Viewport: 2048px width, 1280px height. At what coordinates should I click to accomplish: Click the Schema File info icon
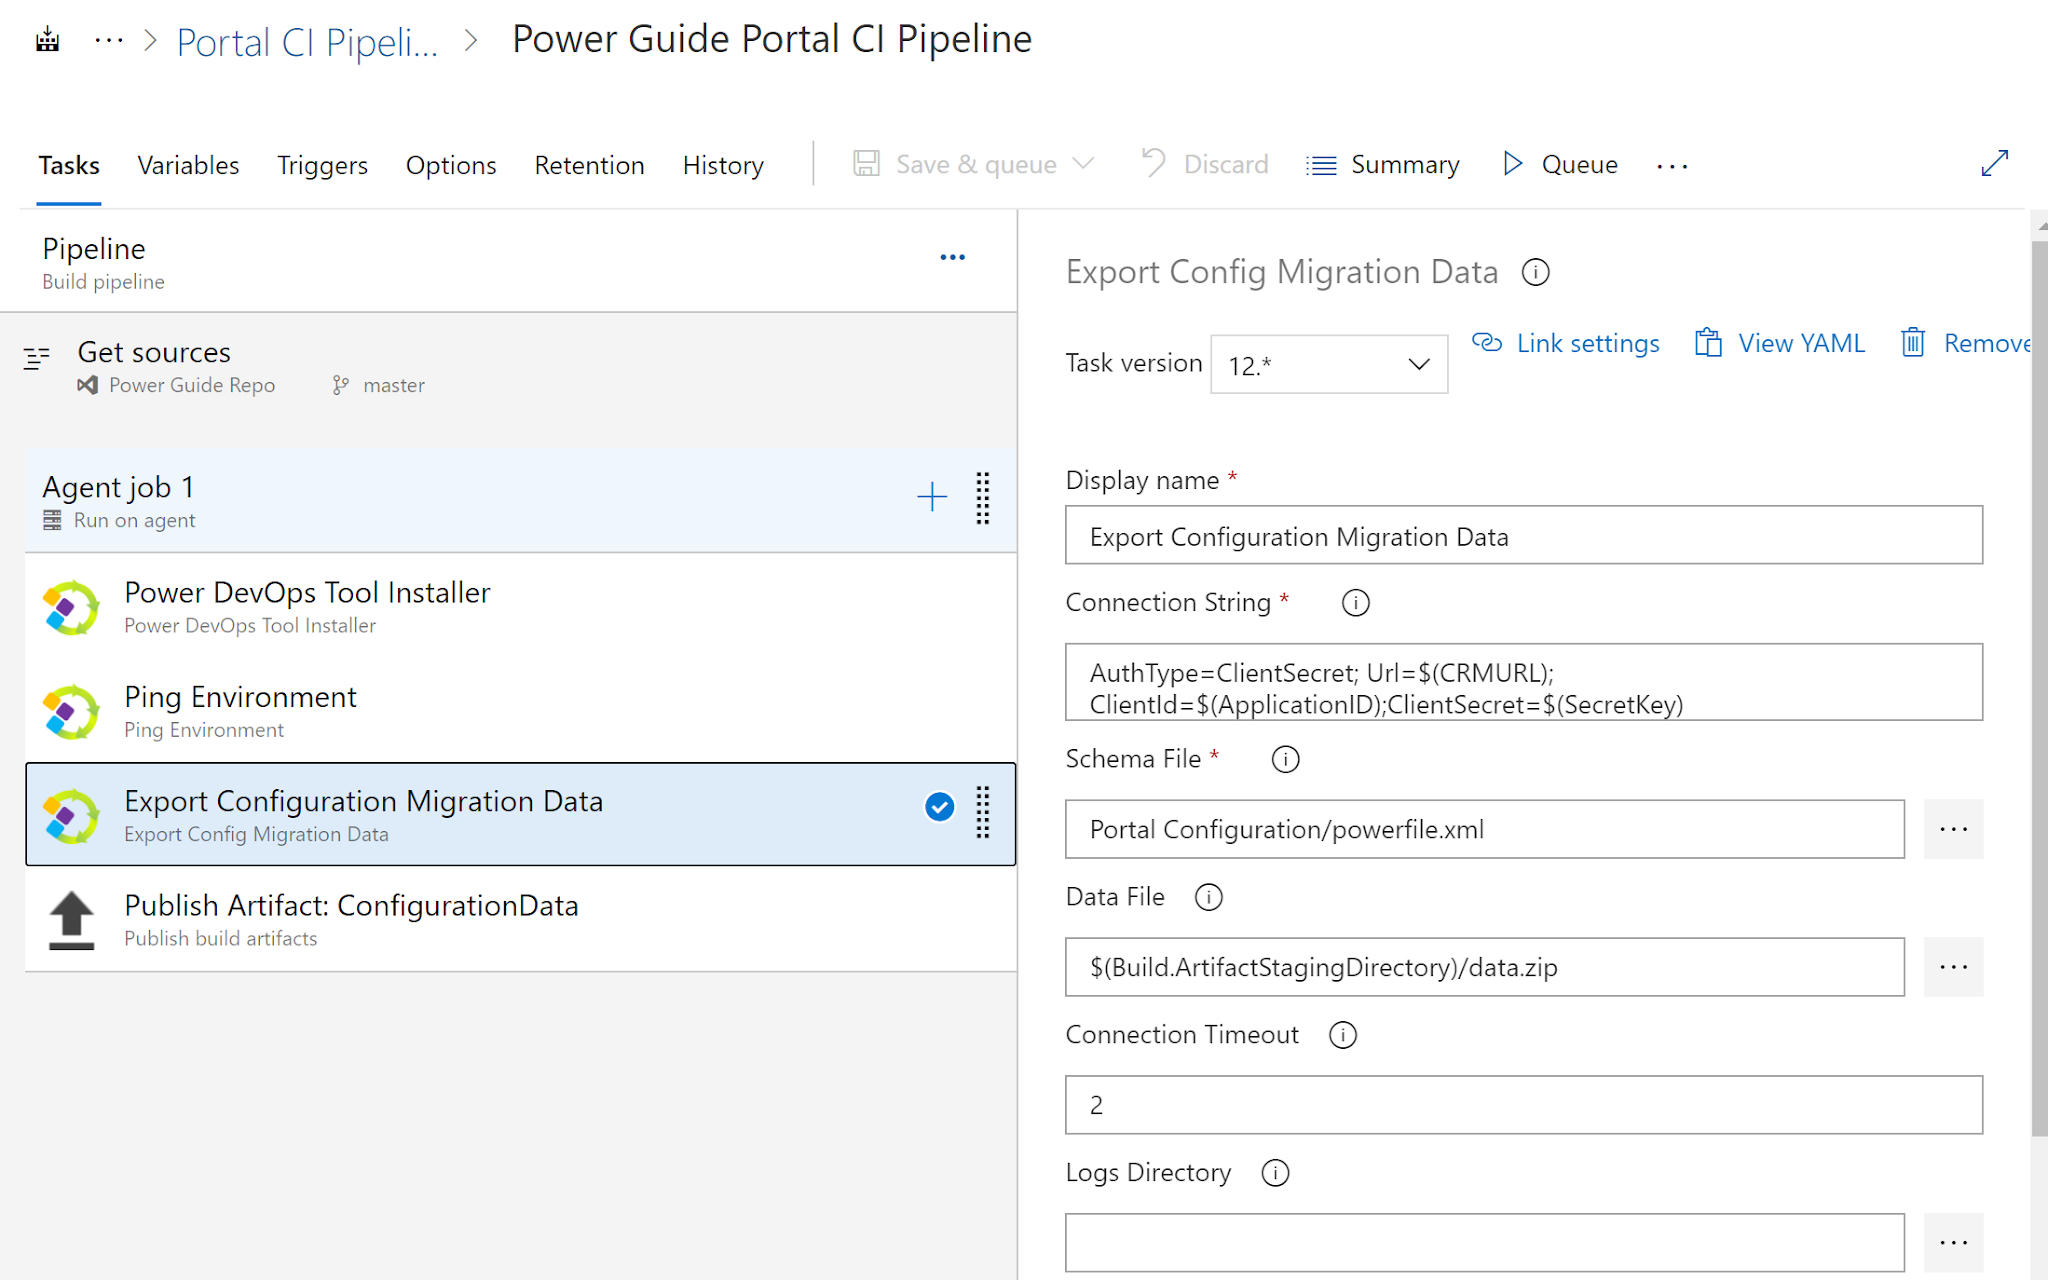point(1285,759)
